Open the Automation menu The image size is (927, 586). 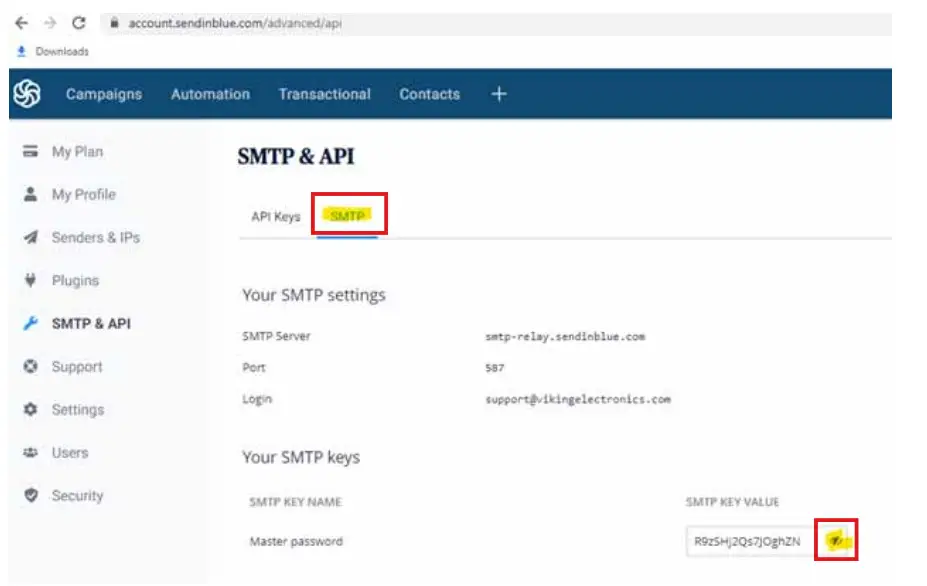point(210,94)
